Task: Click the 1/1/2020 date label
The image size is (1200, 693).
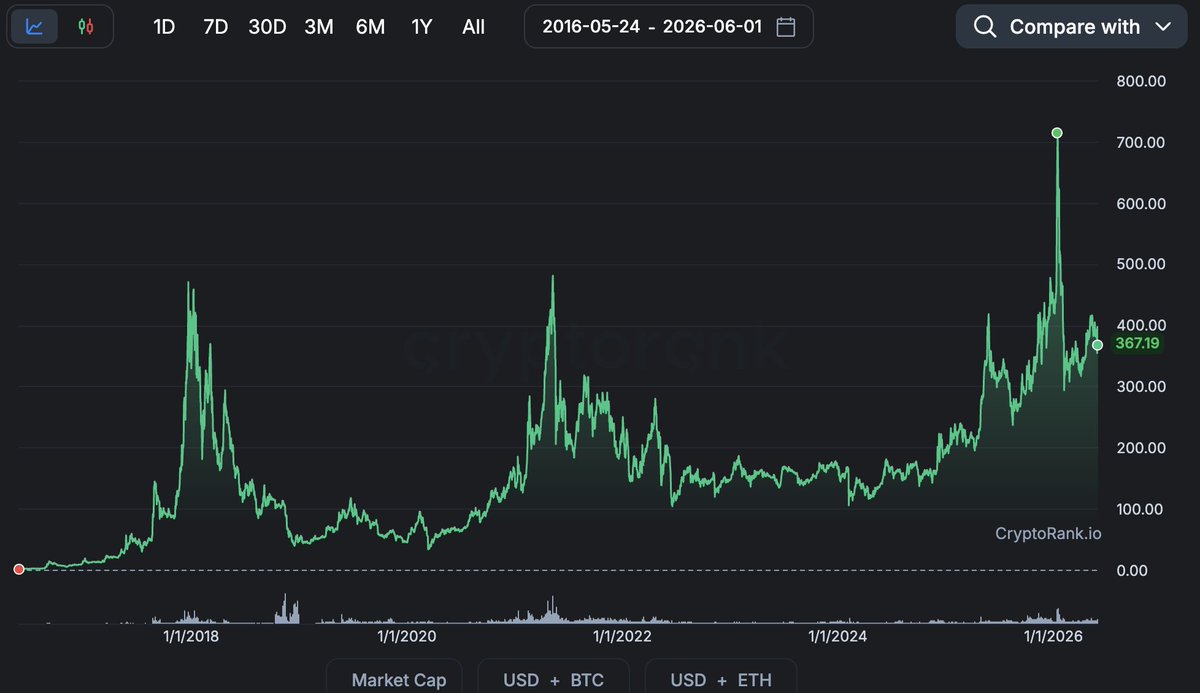Action: pyautogui.click(x=407, y=635)
